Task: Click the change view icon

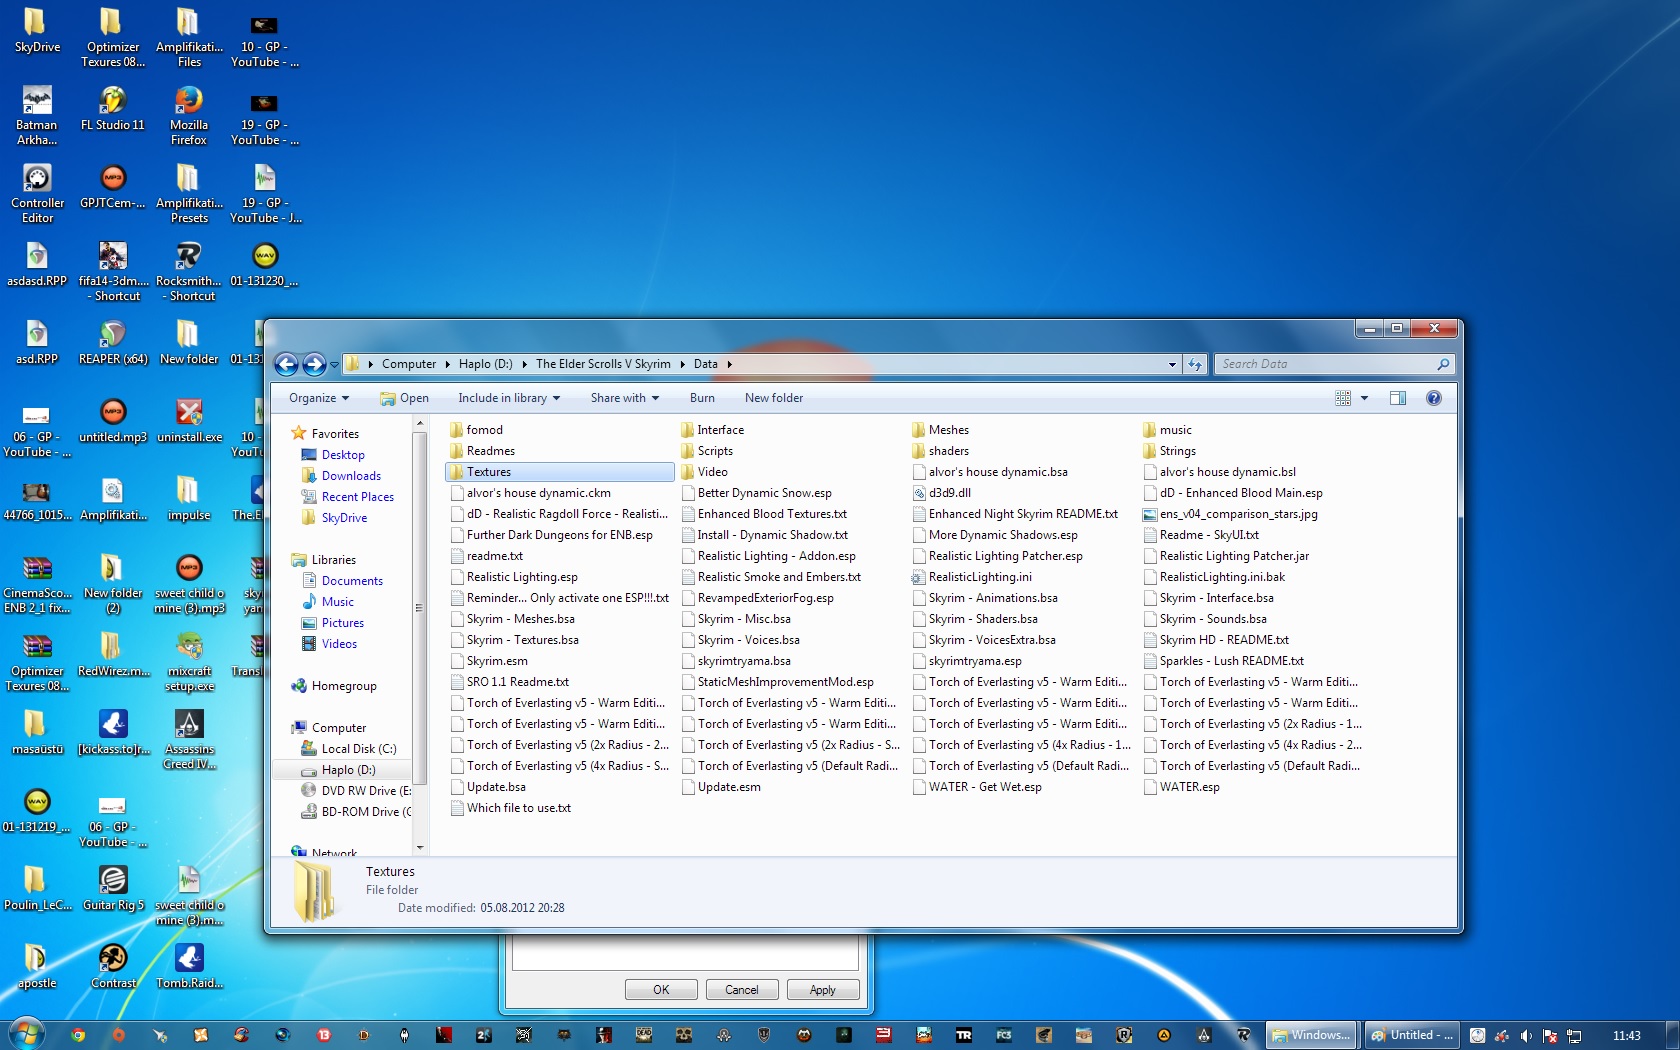Action: [1343, 398]
